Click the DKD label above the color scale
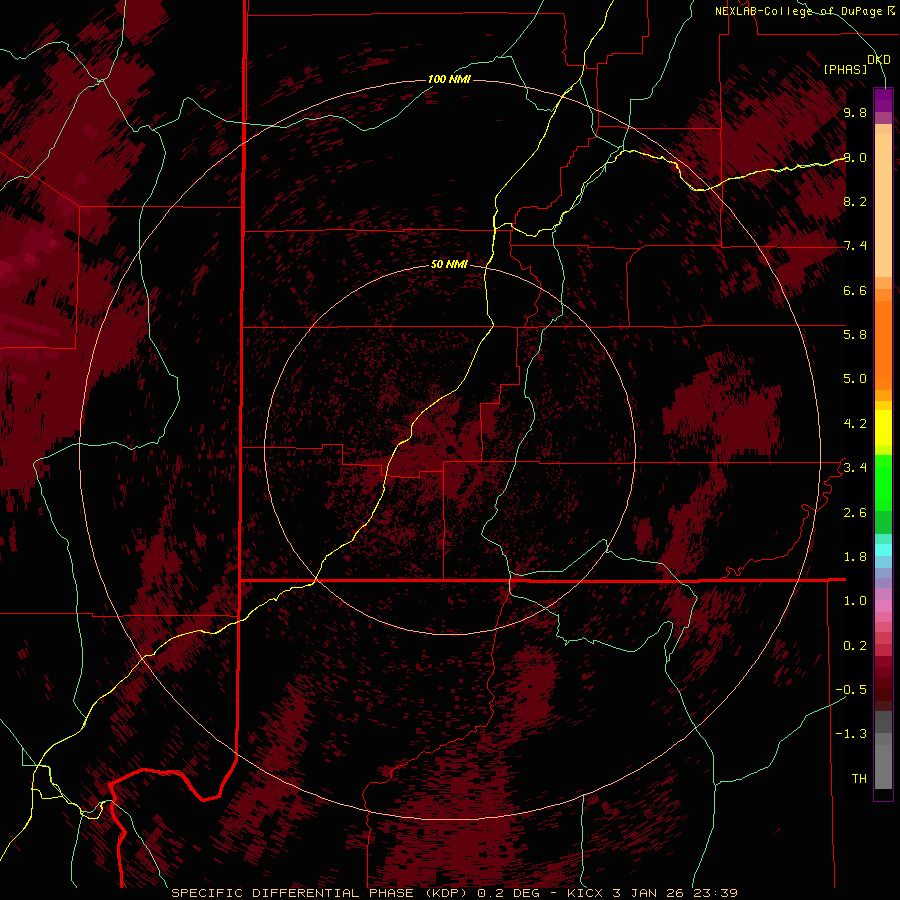Image resolution: width=900 pixels, height=900 pixels. coord(879,60)
